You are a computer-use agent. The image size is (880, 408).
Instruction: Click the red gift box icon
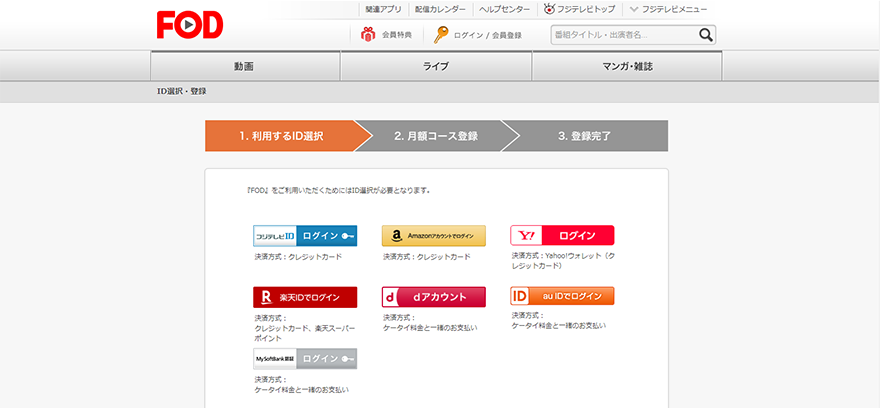click(368, 35)
